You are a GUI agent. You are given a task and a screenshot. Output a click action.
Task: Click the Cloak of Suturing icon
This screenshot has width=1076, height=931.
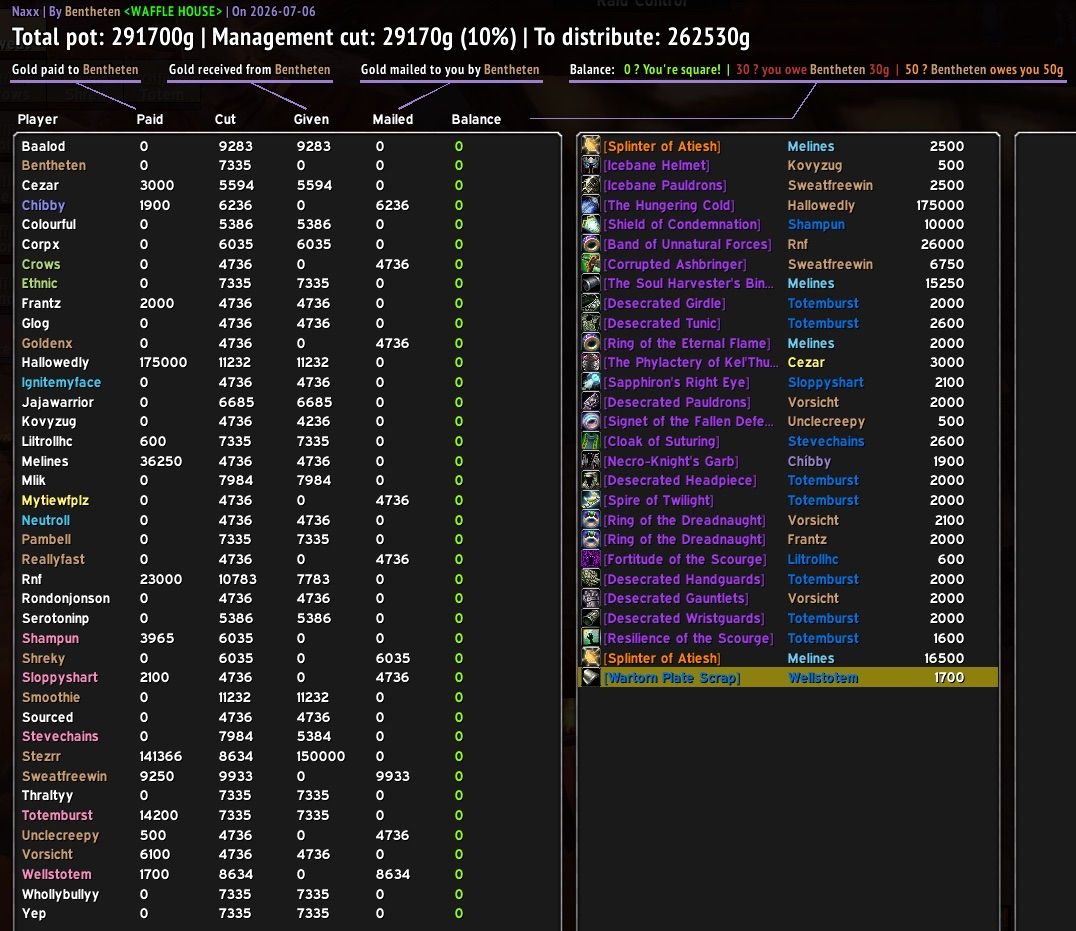[591, 441]
